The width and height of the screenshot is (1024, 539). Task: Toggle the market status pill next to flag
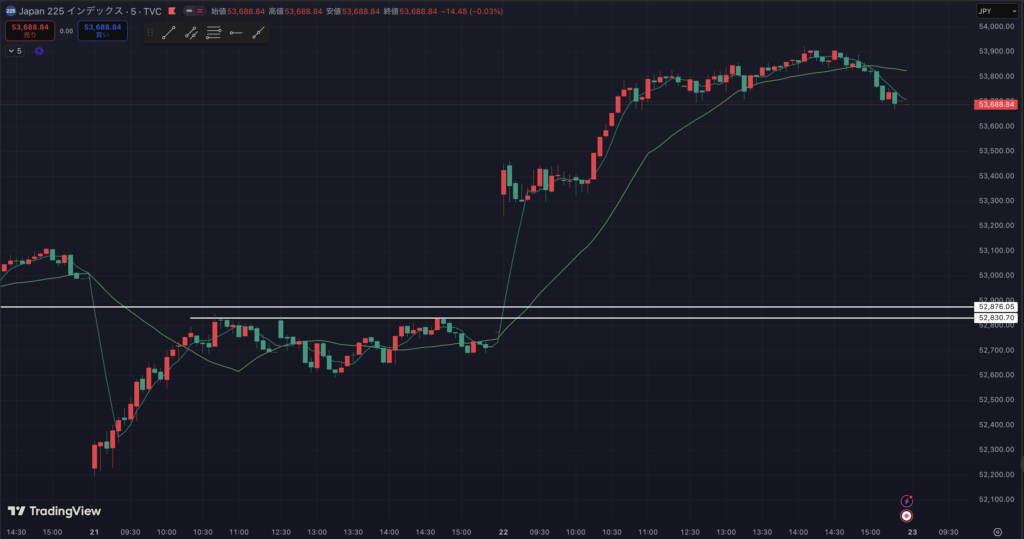[192, 10]
